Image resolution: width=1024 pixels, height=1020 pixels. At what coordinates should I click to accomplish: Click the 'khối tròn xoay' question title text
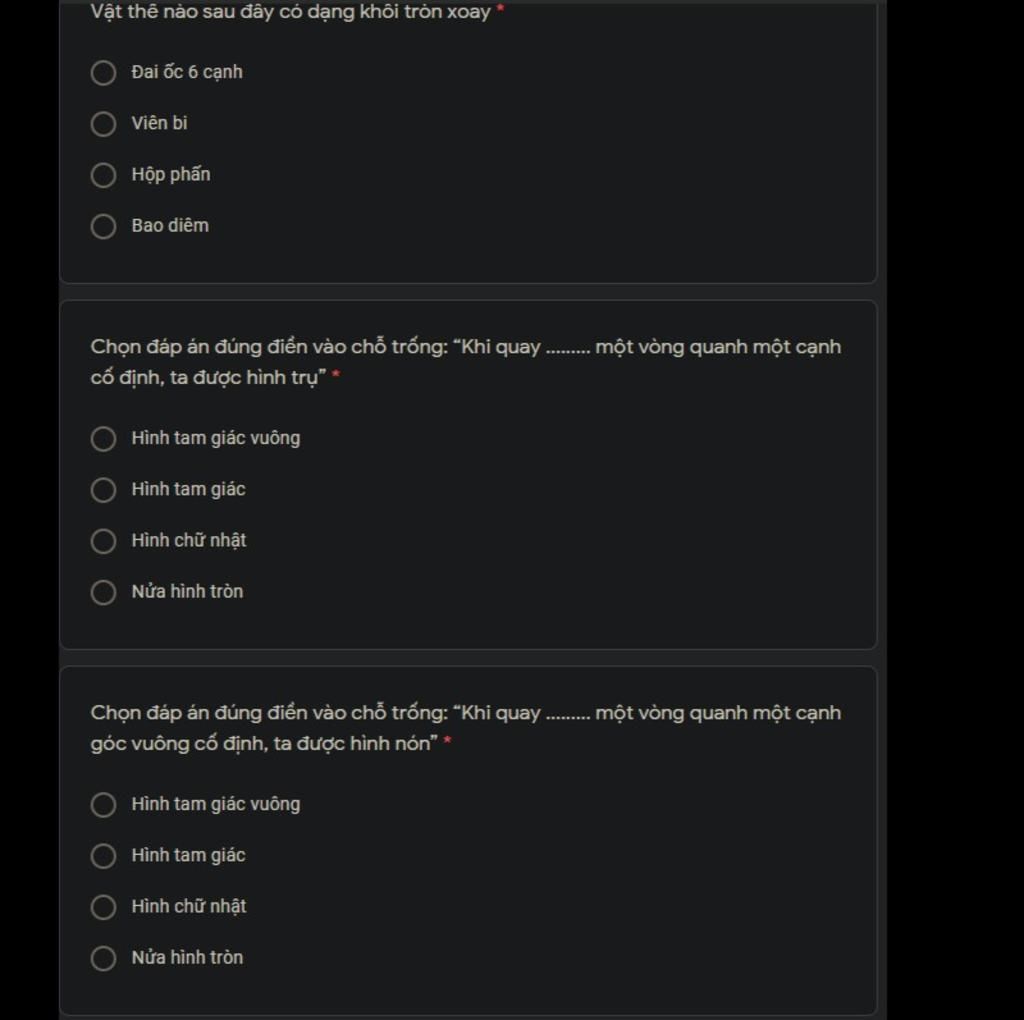290,12
